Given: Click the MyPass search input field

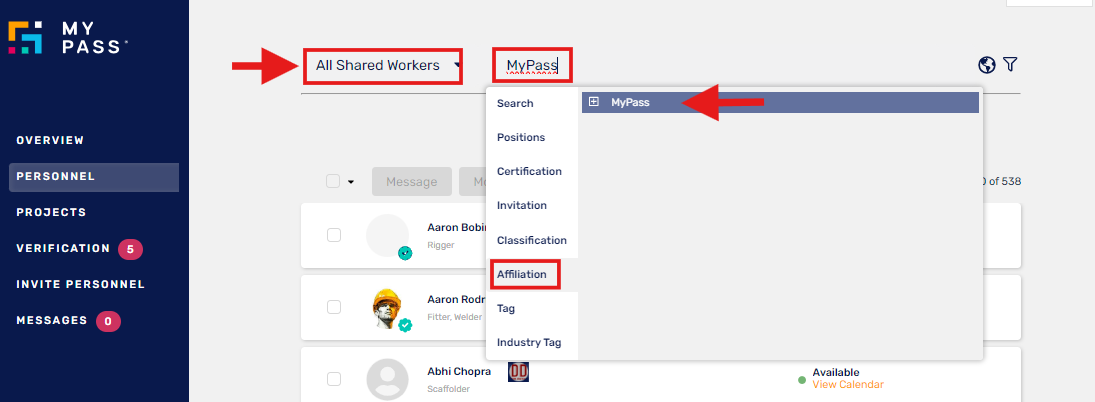Looking at the screenshot, I should [532, 66].
